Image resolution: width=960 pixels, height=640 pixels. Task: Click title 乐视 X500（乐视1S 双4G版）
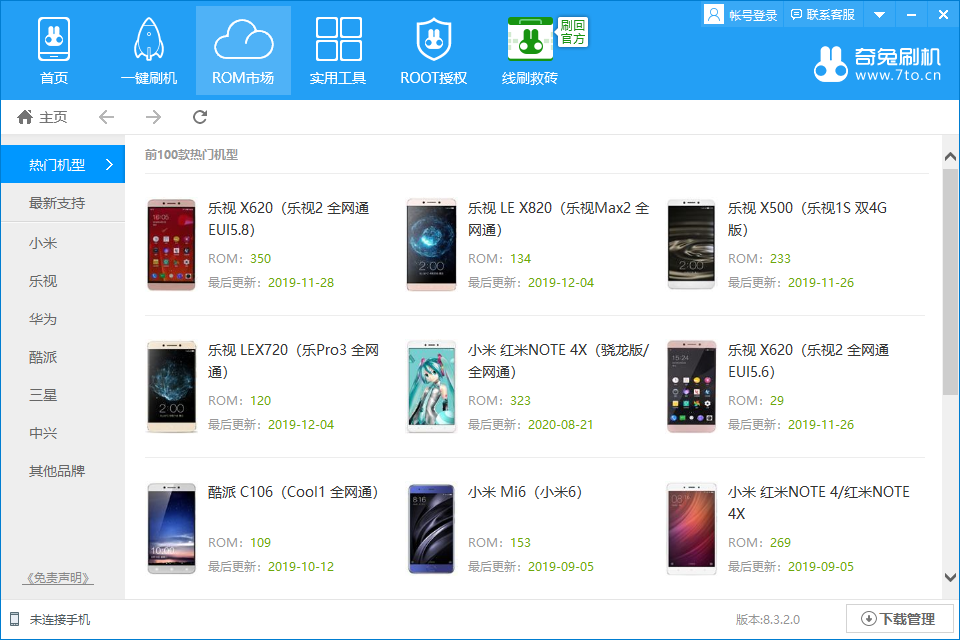[807, 219]
